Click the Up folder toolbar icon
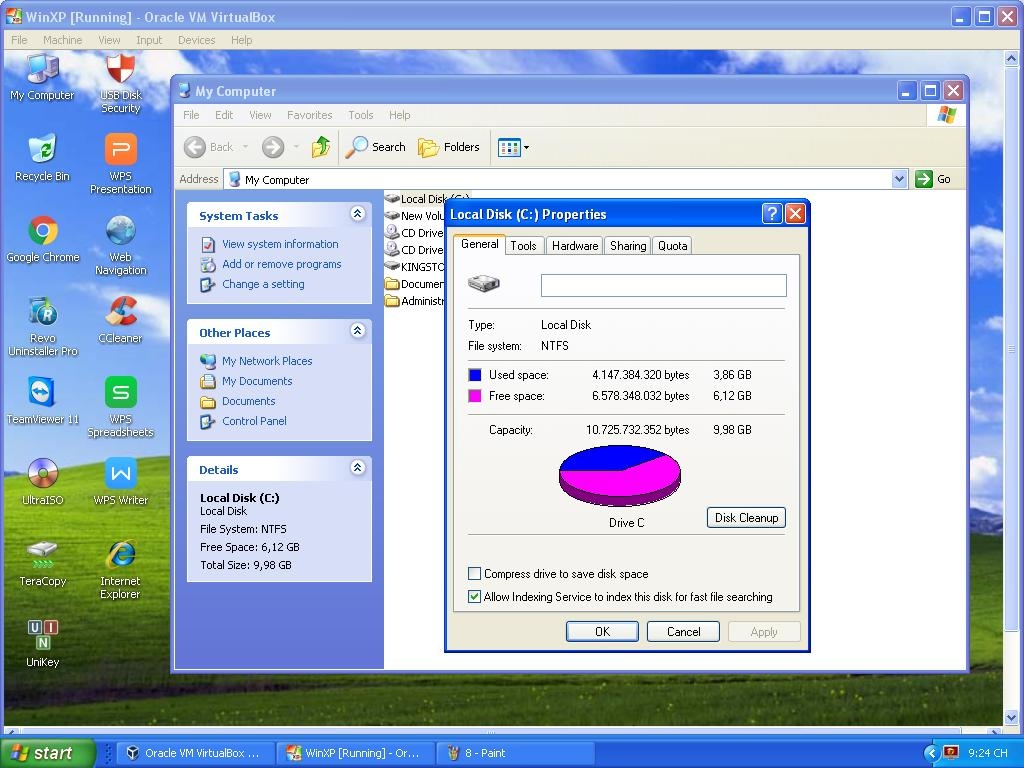1024x768 pixels. pos(321,147)
